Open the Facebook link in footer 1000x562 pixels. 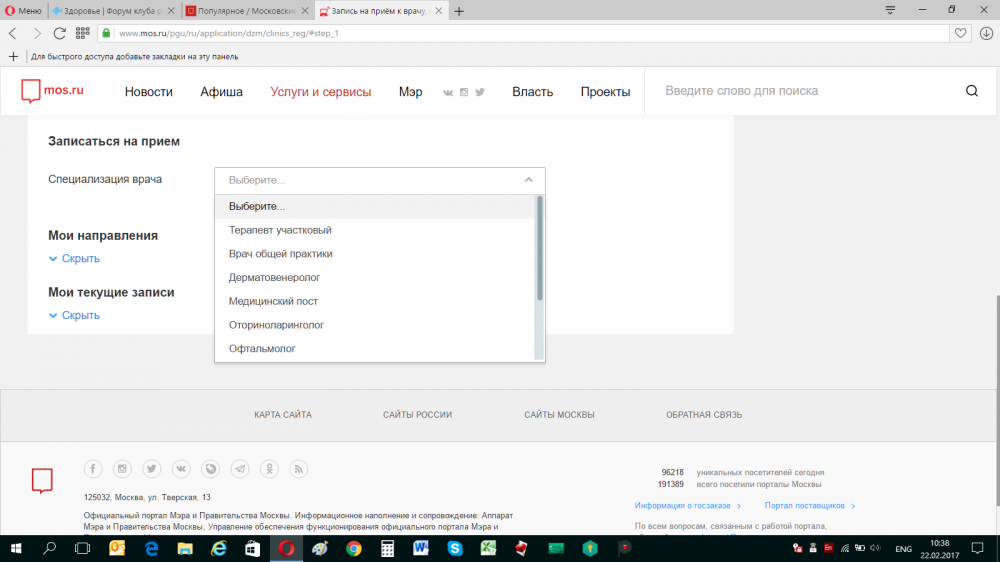pyautogui.click(x=92, y=469)
